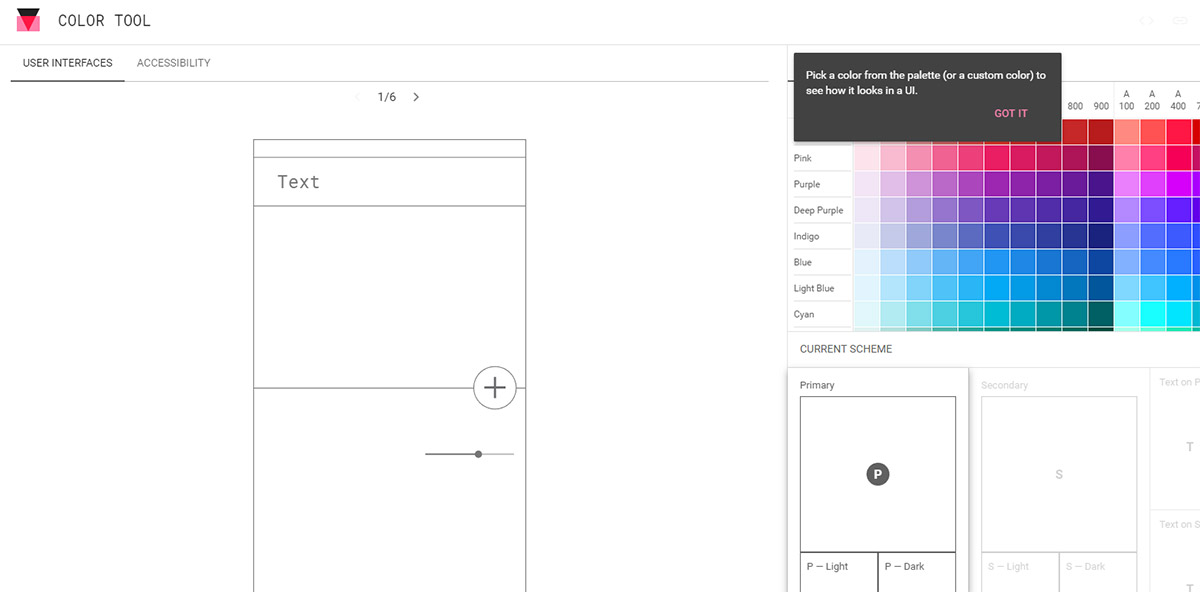Click the link share icon in top bar
This screenshot has height=592, width=1200.
pos(1181,20)
